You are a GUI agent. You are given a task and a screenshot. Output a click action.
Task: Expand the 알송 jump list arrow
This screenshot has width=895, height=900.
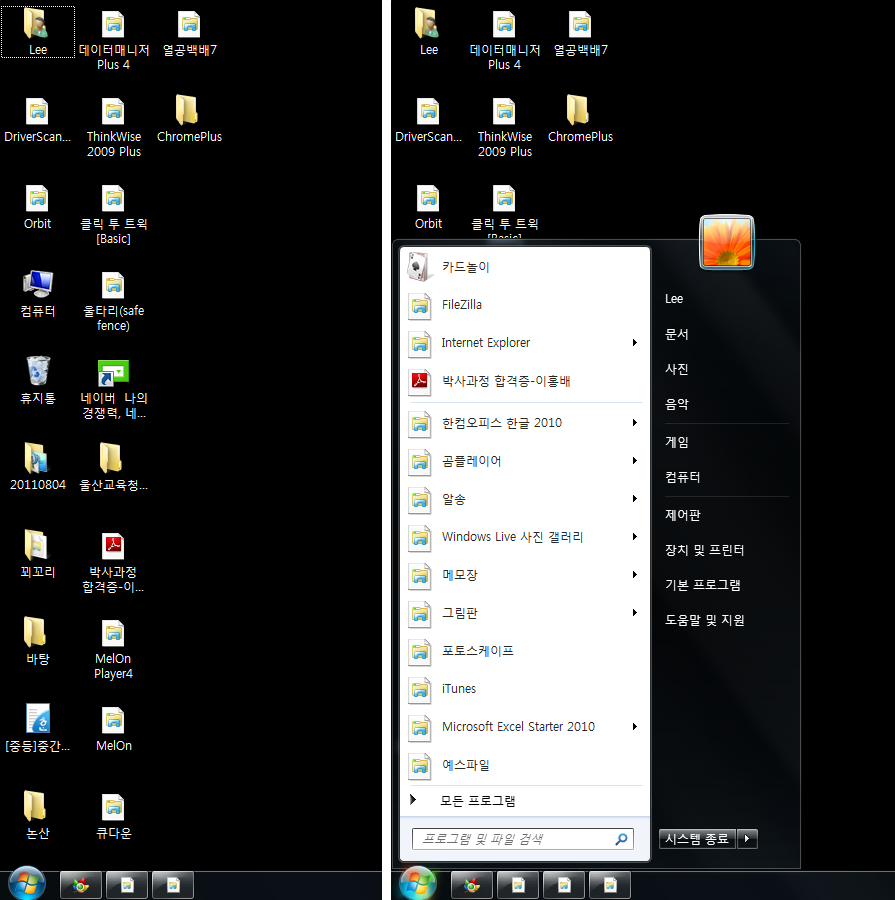[634, 499]
